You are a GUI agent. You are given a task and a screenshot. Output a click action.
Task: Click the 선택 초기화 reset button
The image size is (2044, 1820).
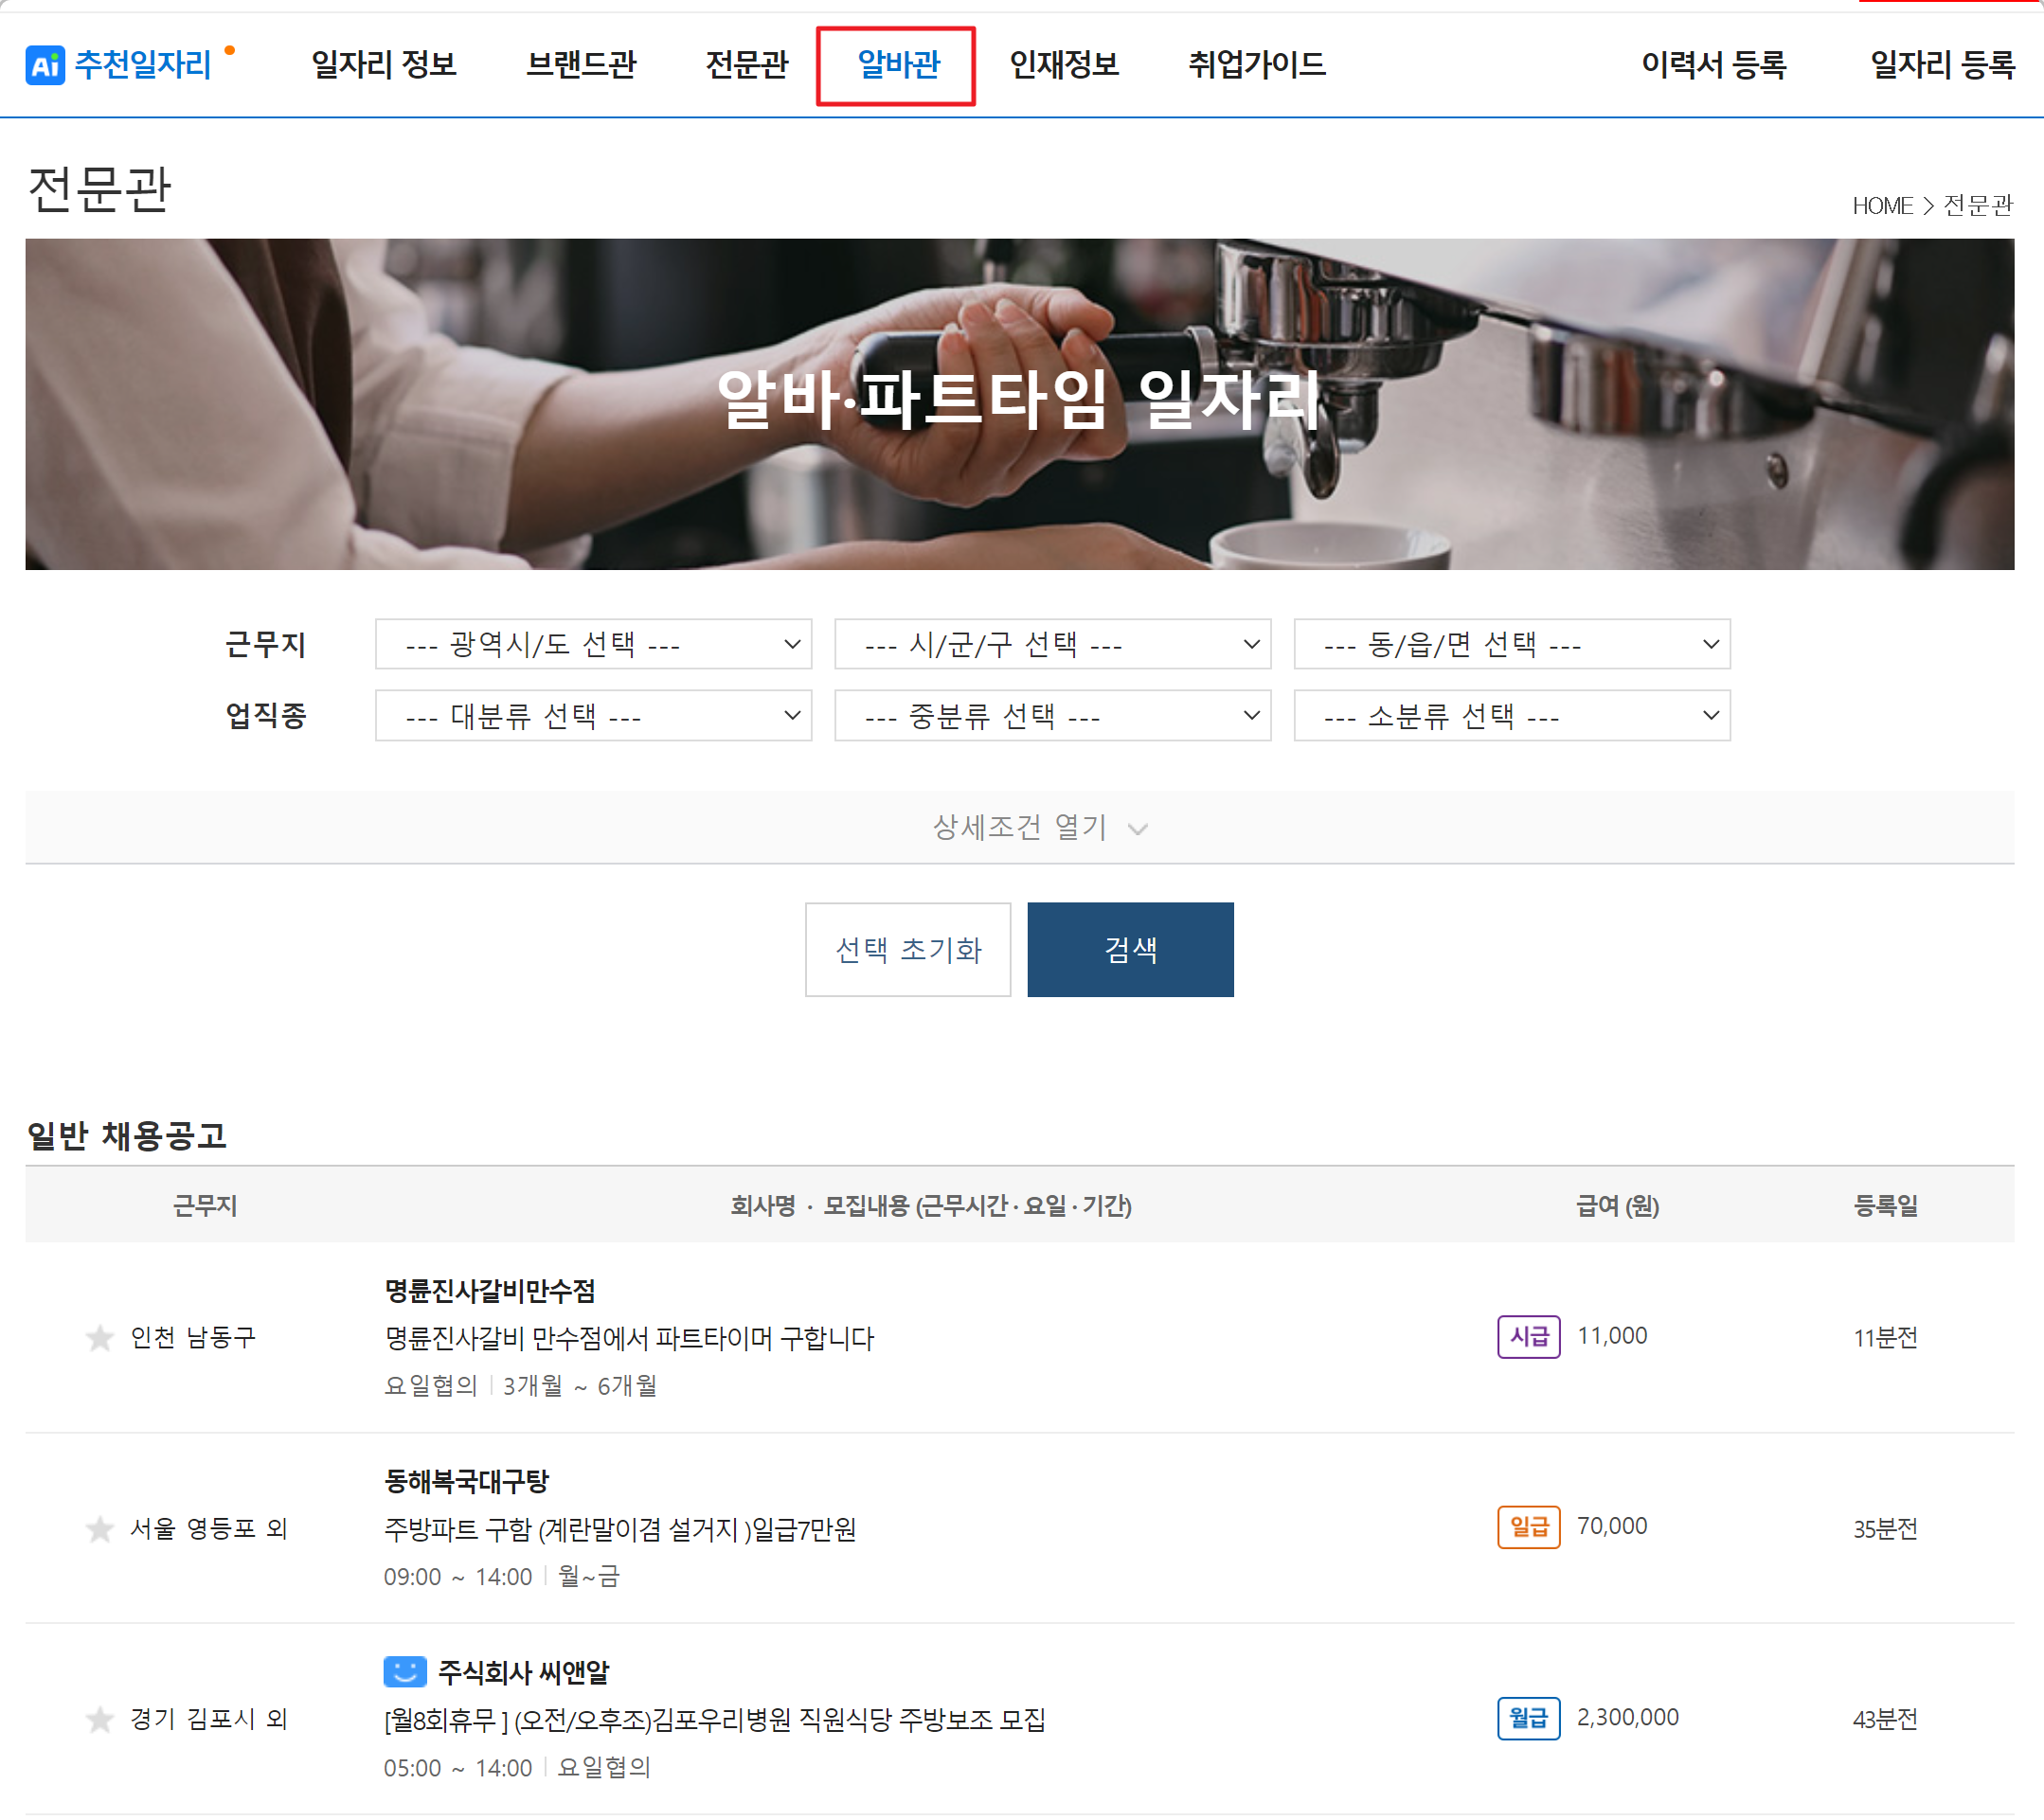[907, 949]
